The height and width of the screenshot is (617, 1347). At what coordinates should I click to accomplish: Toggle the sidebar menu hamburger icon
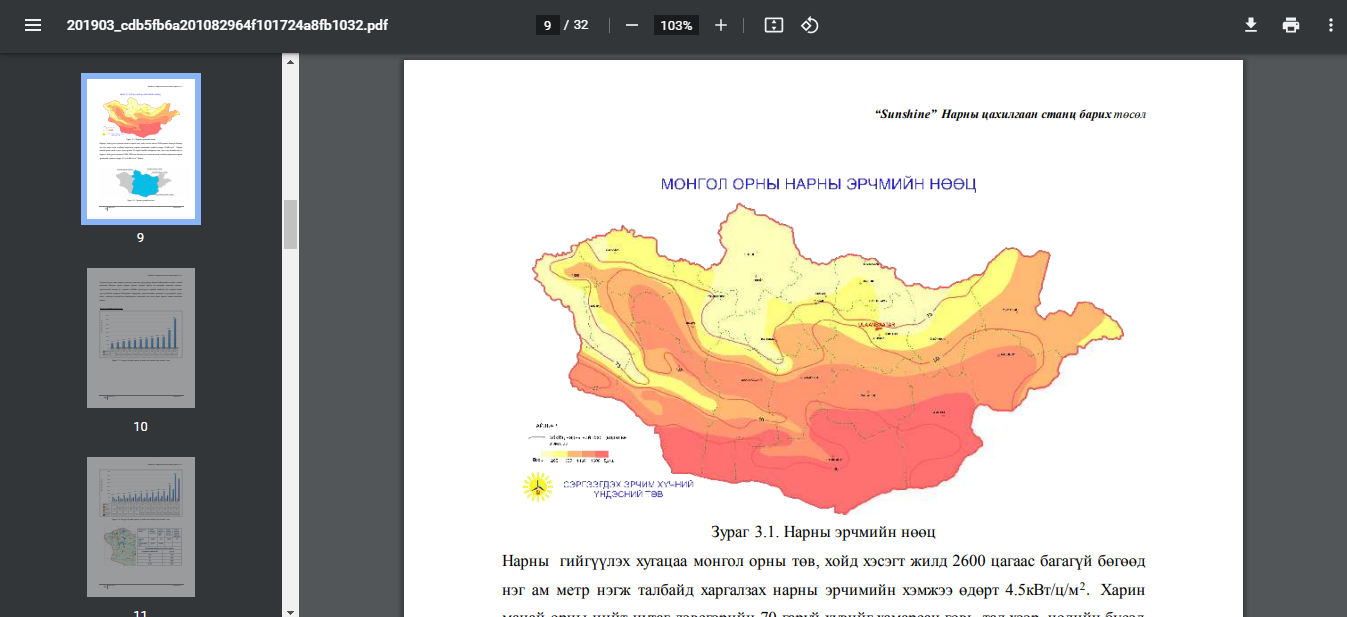click(33, 25)
